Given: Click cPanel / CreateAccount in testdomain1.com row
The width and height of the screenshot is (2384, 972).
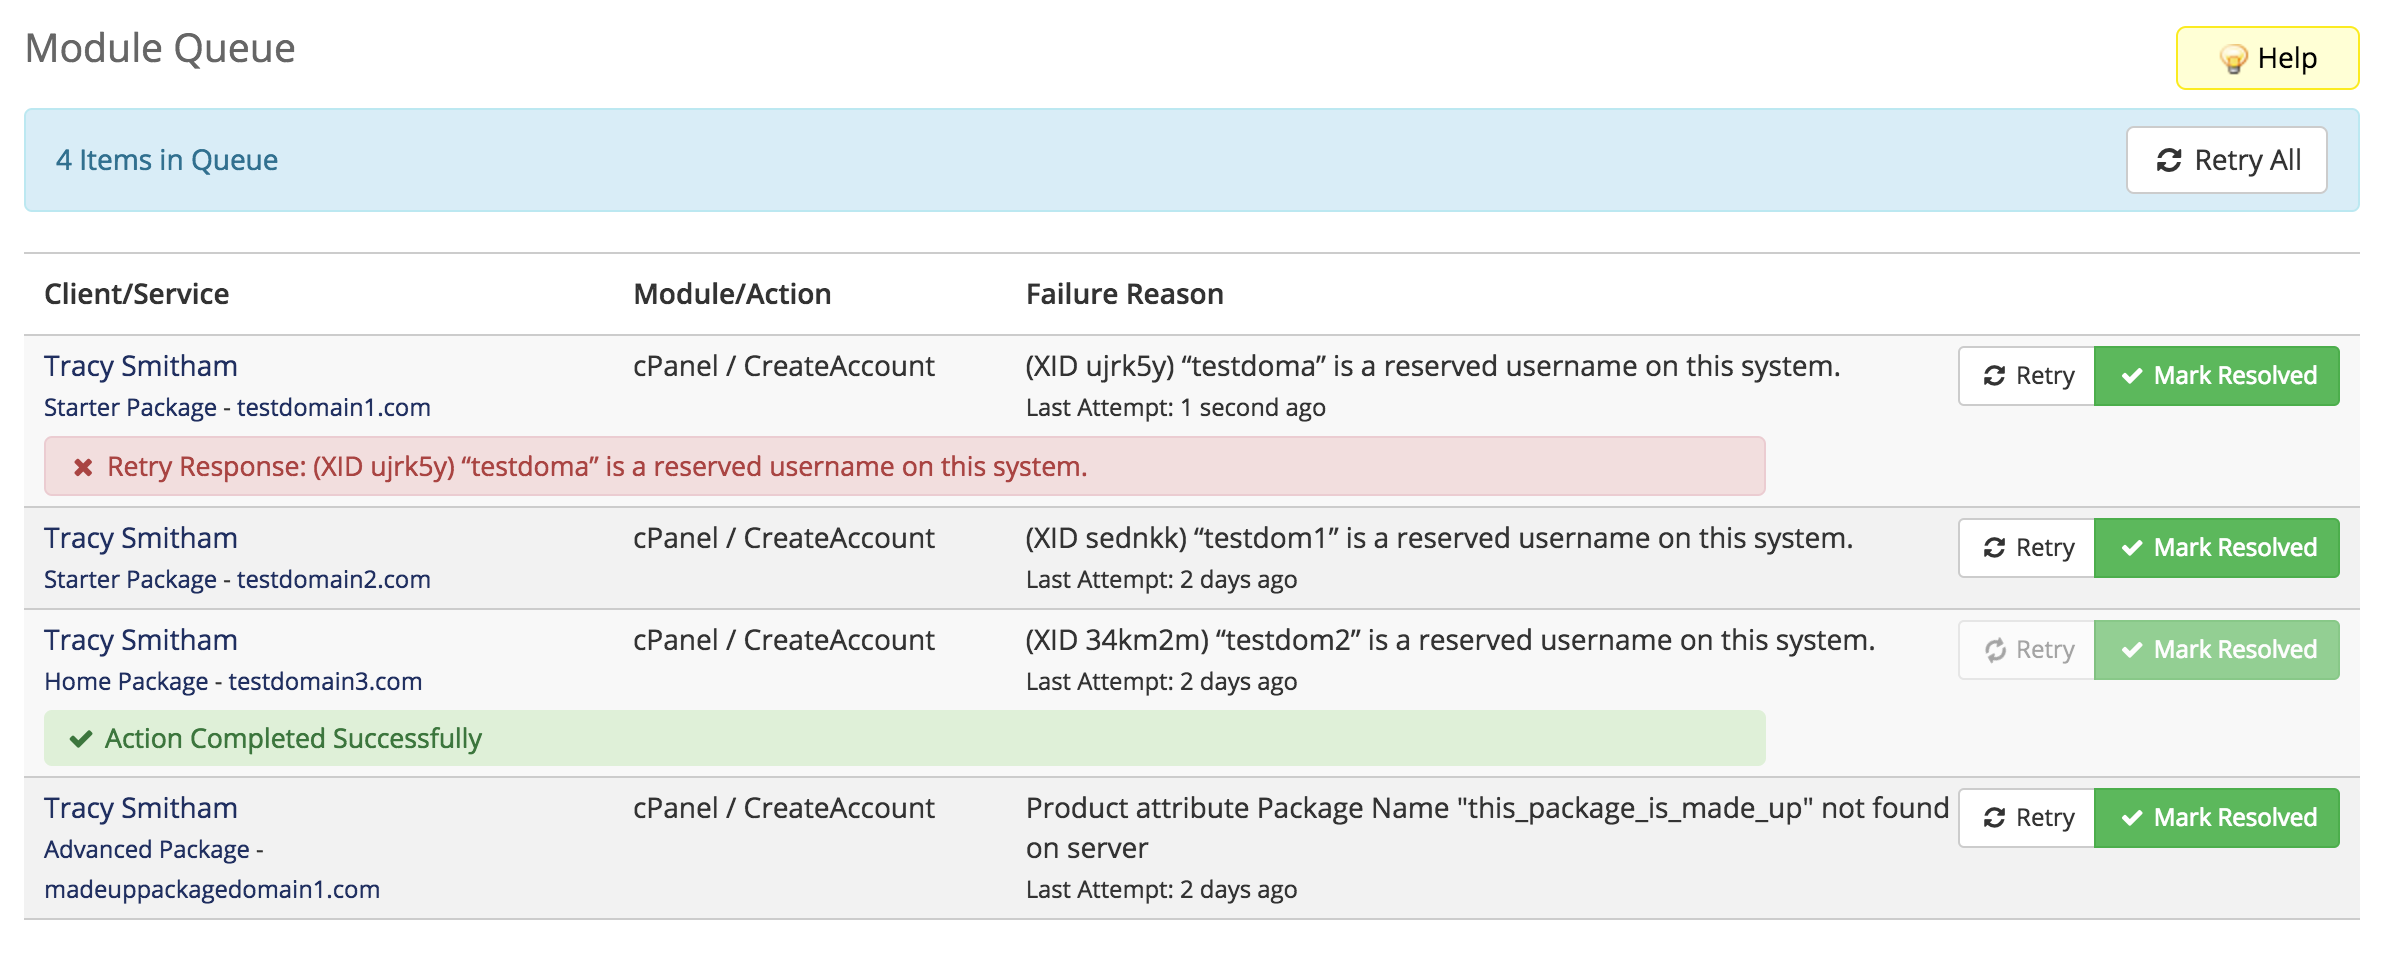Looking at the screenshot, I should click(784, 366).
